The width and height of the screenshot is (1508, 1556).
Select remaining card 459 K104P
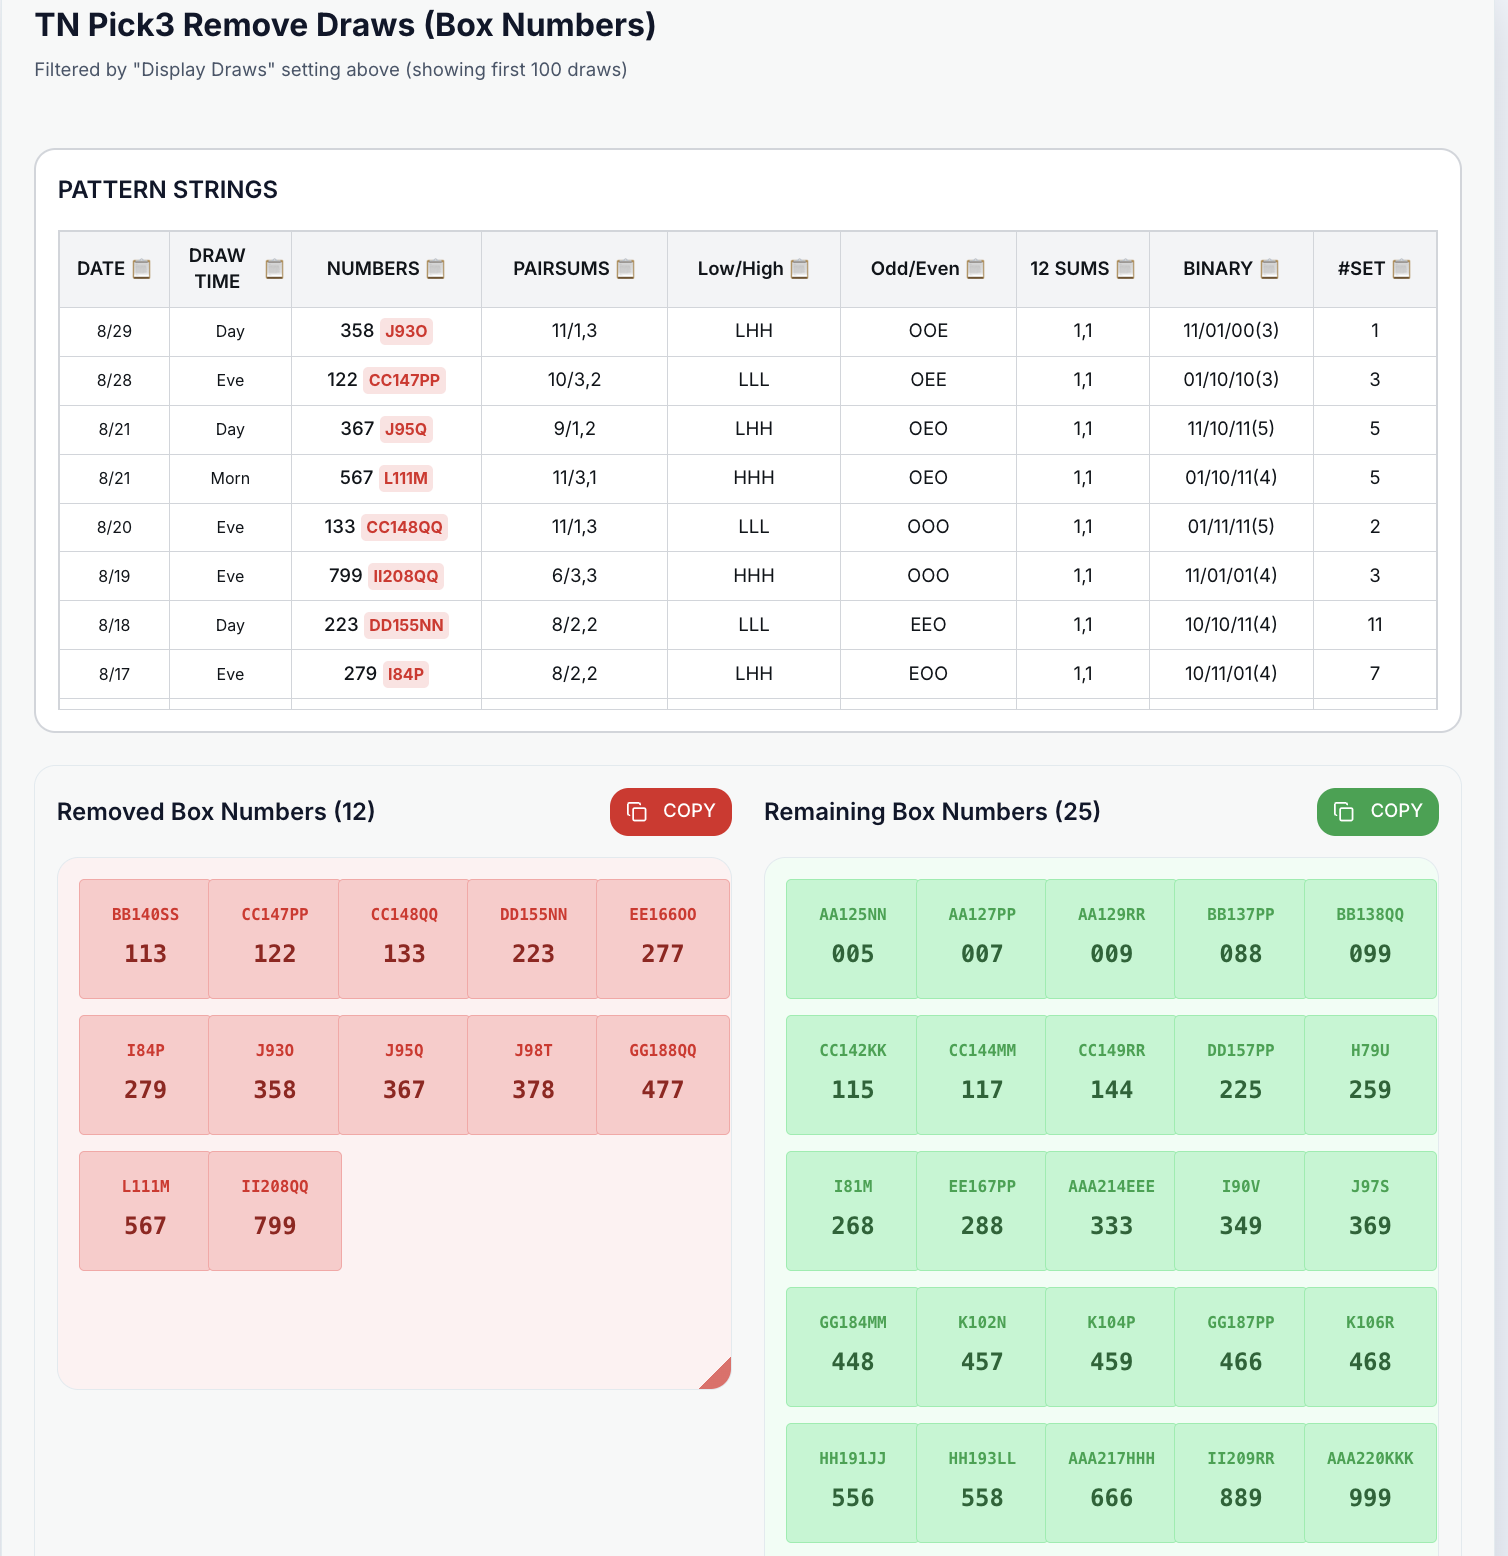[1111, 1347]
